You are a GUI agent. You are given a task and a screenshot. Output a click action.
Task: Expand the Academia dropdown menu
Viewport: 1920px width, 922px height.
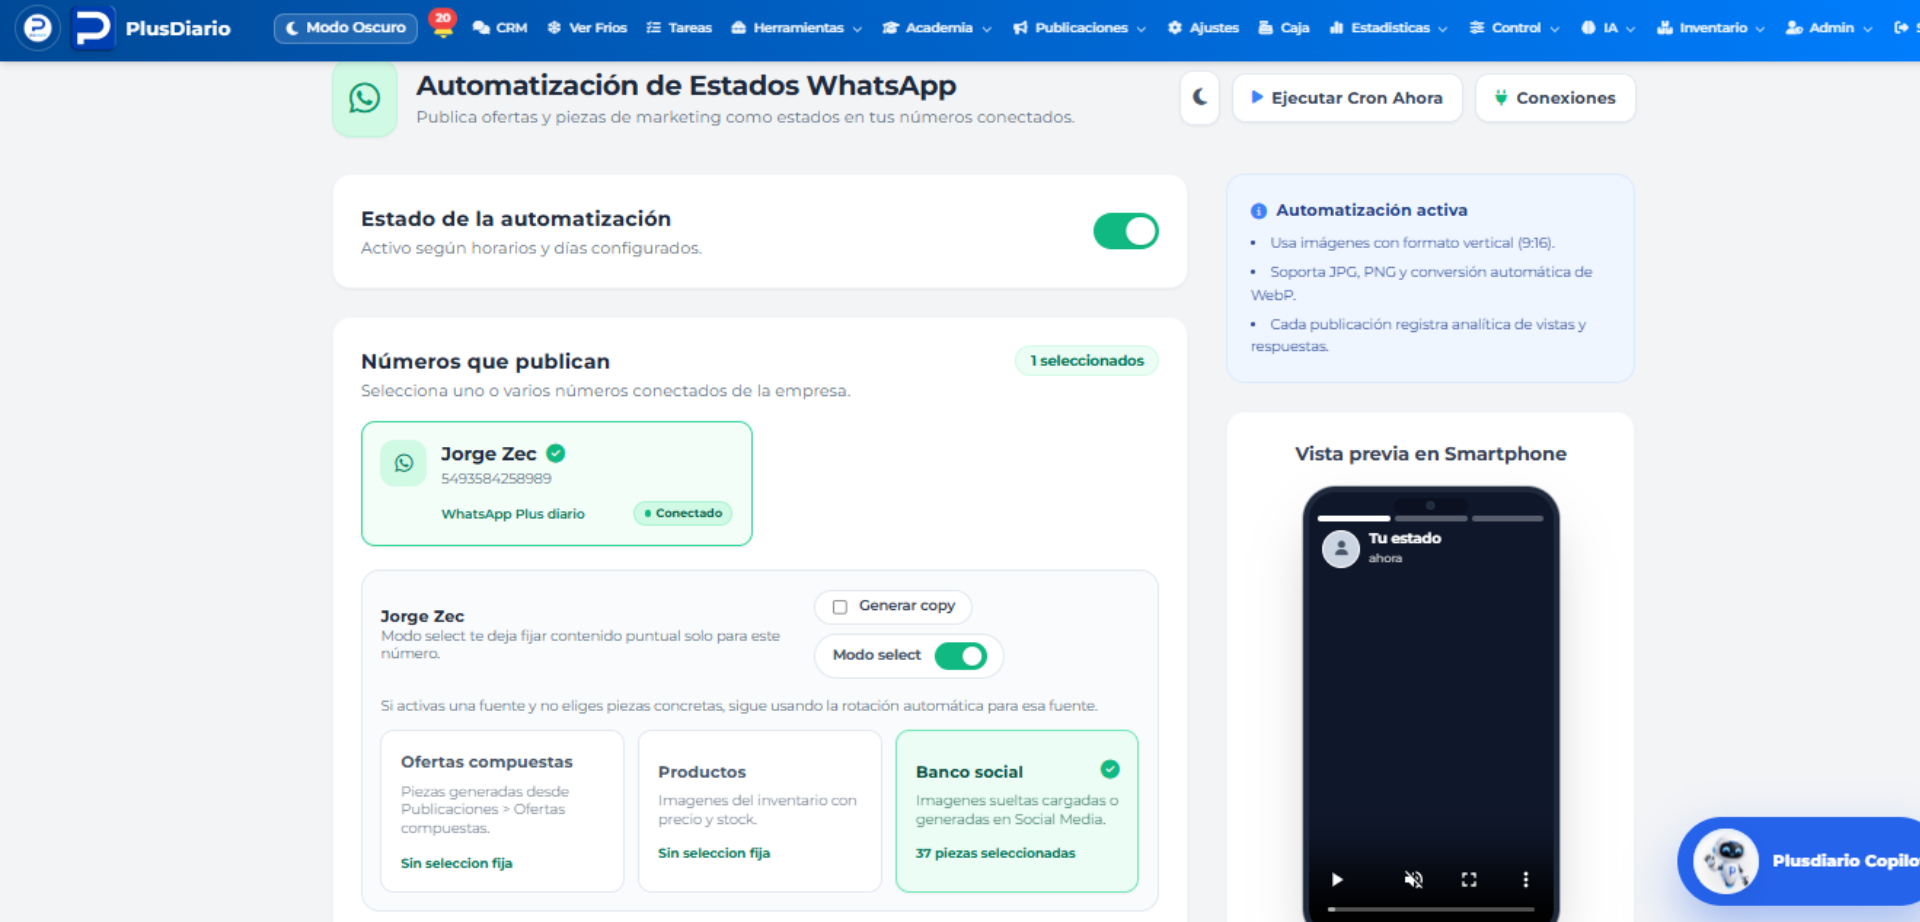pos(937,28)
